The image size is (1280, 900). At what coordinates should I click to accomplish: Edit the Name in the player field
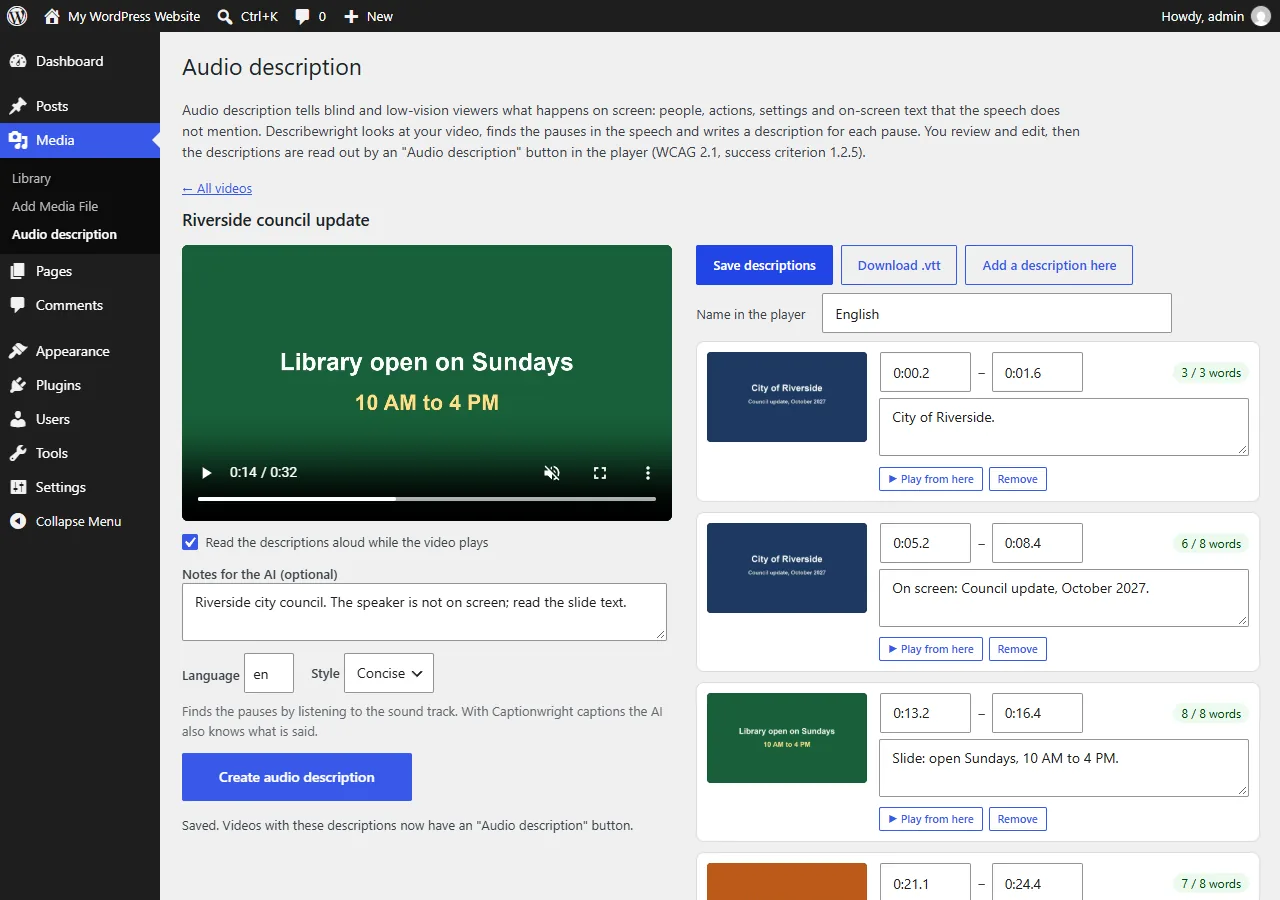(x=996, y=313)
